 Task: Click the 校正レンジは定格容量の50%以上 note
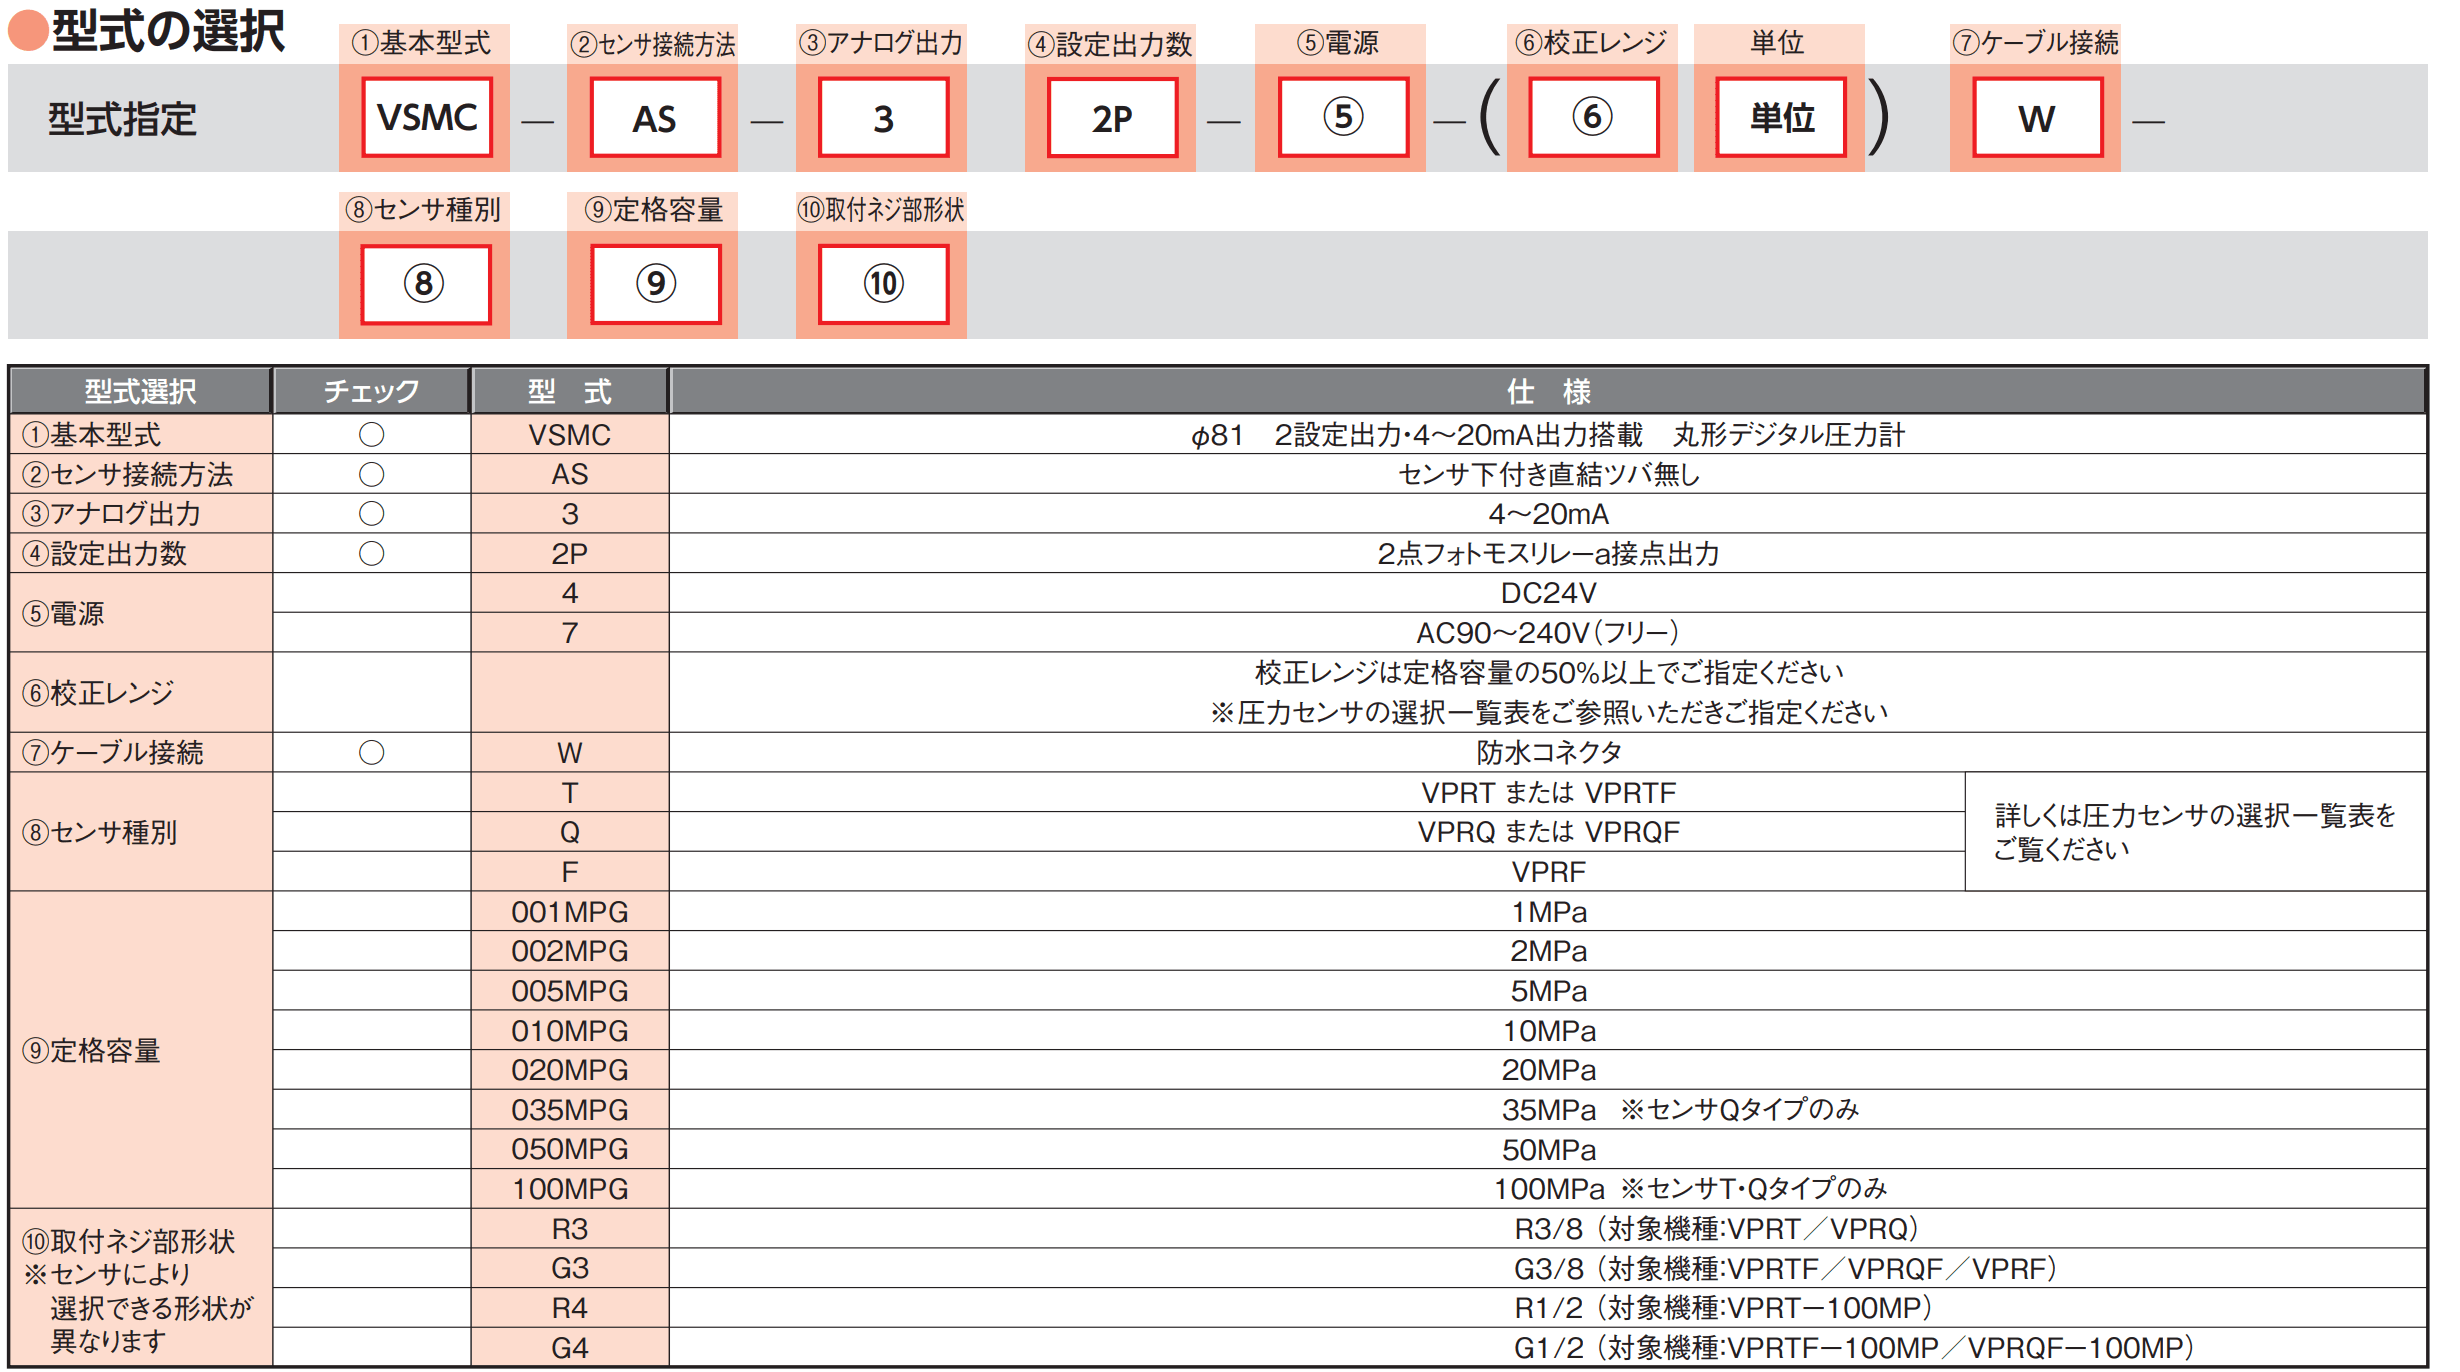click(1549, 672)
